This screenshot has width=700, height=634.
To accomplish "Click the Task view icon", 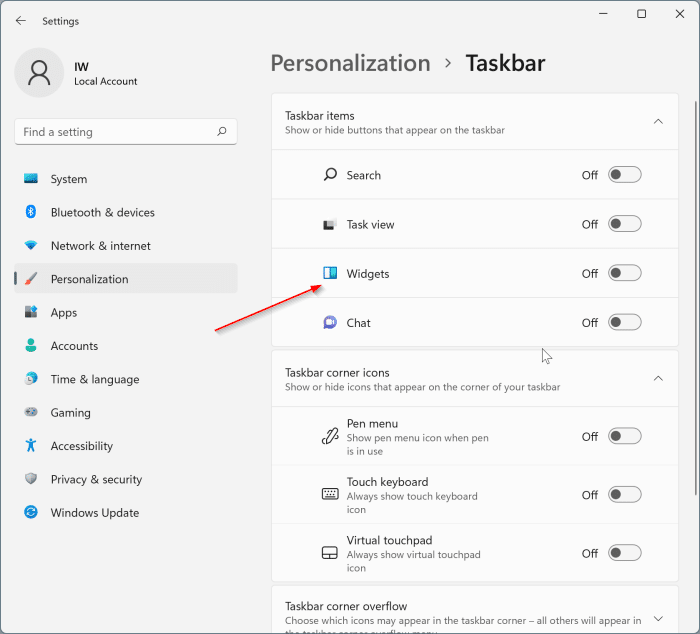I will click(x=330, y=224).
